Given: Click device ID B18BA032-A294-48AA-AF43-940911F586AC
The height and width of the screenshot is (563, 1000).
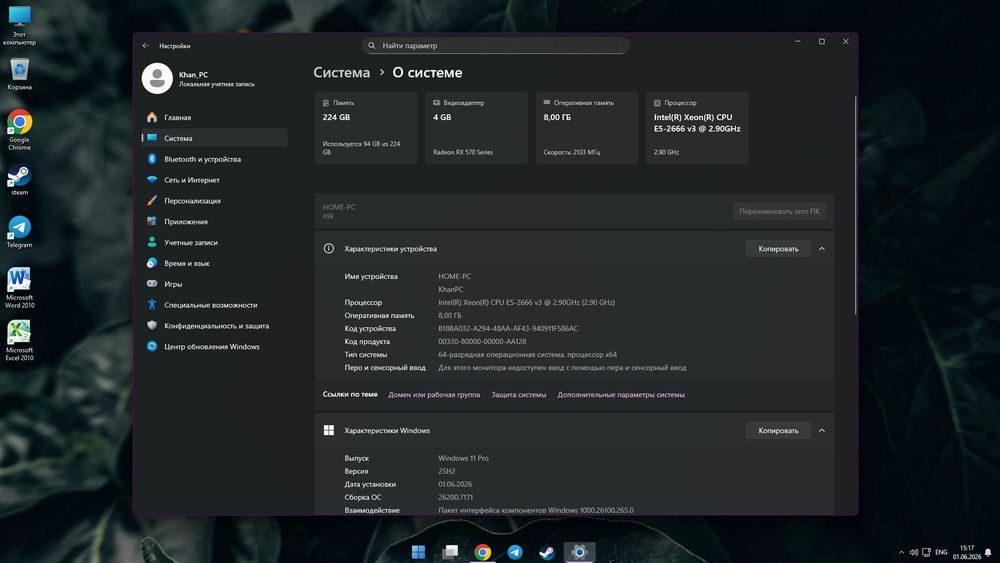Looking at the screenshot, I should (x=508, y=328).
